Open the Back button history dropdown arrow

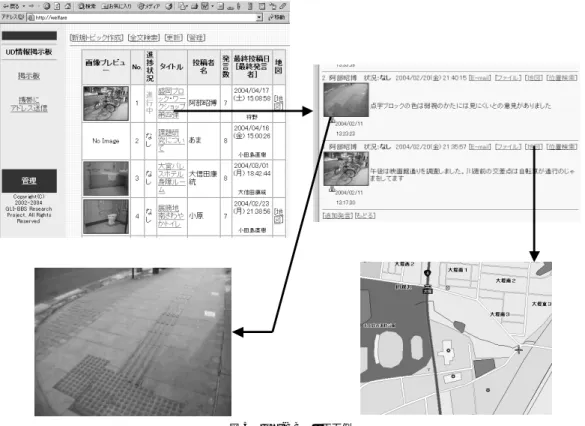click(24, 6)
